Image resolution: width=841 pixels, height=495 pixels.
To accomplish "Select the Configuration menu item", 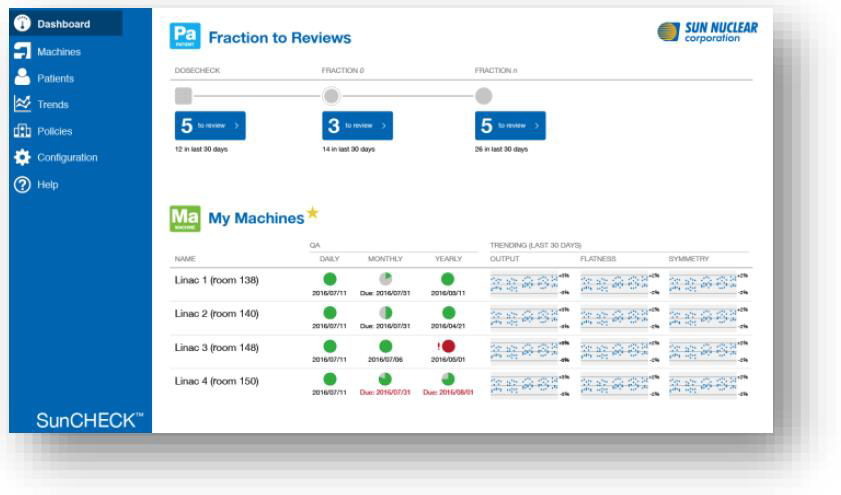I will click(x=74, y=157).
